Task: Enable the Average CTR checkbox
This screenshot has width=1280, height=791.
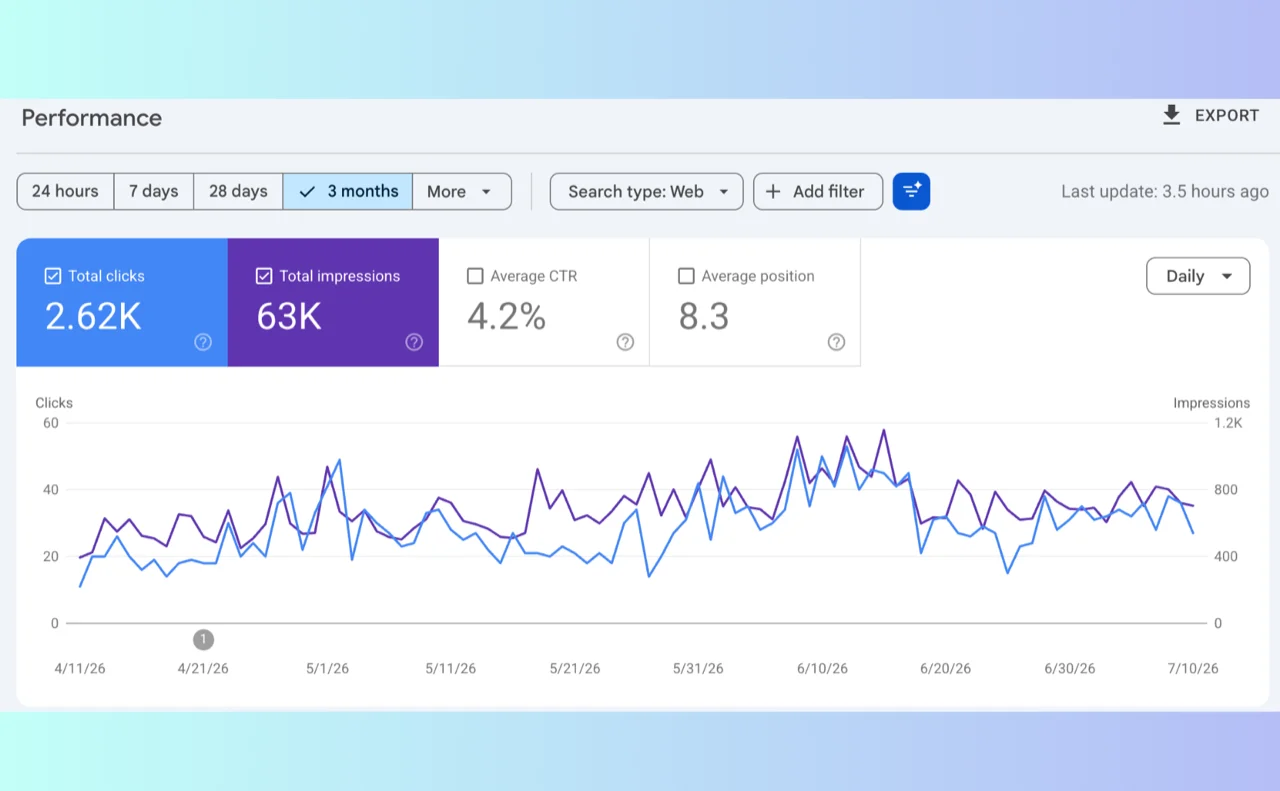Action: tap(475, 276)
